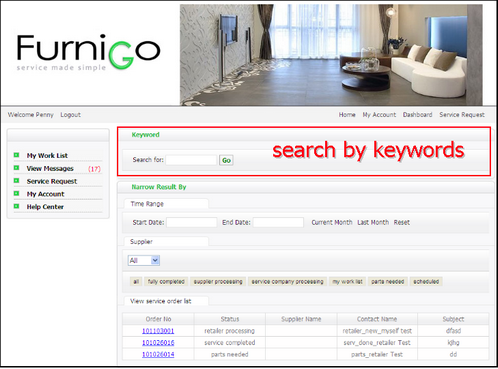The height and width of the screenshot is (369, 498).
Task: Select Last Month time range
Action: pyautogui.click(x=373, y=222)
